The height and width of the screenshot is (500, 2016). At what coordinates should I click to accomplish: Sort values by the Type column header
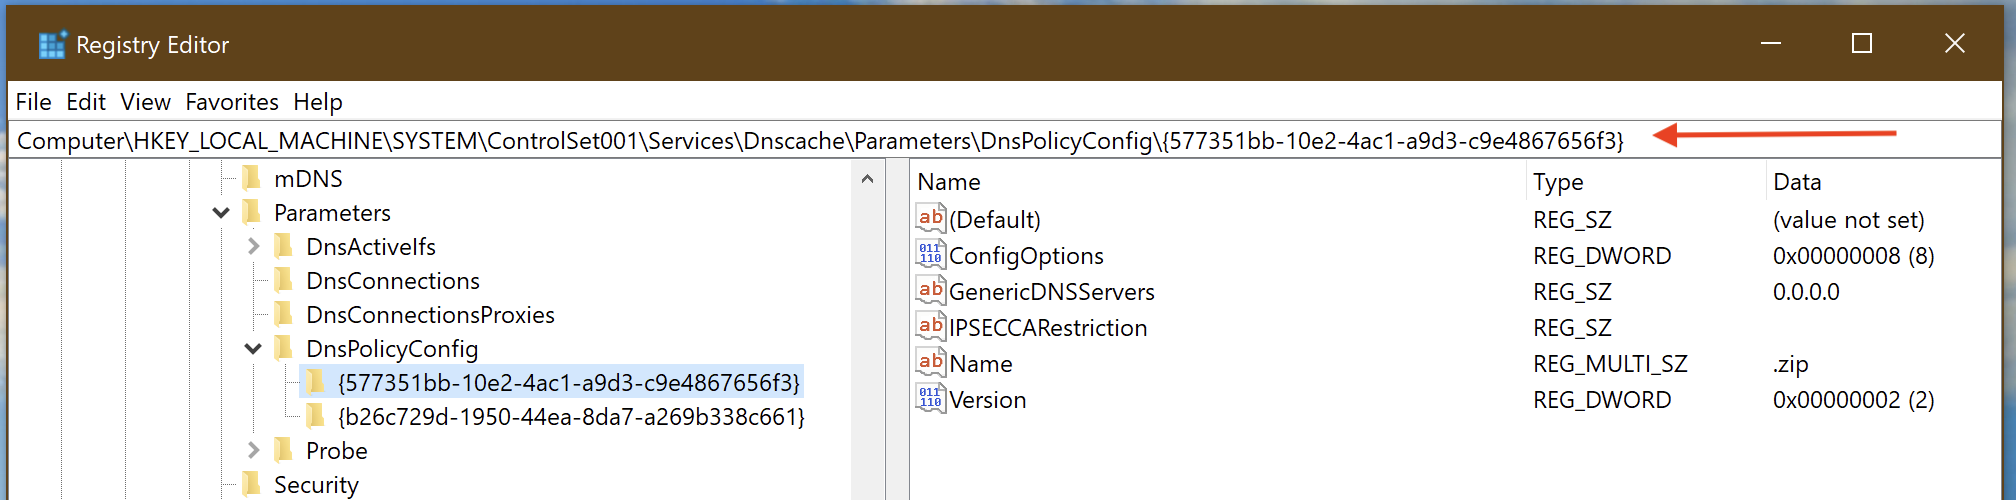[1558, 182]
